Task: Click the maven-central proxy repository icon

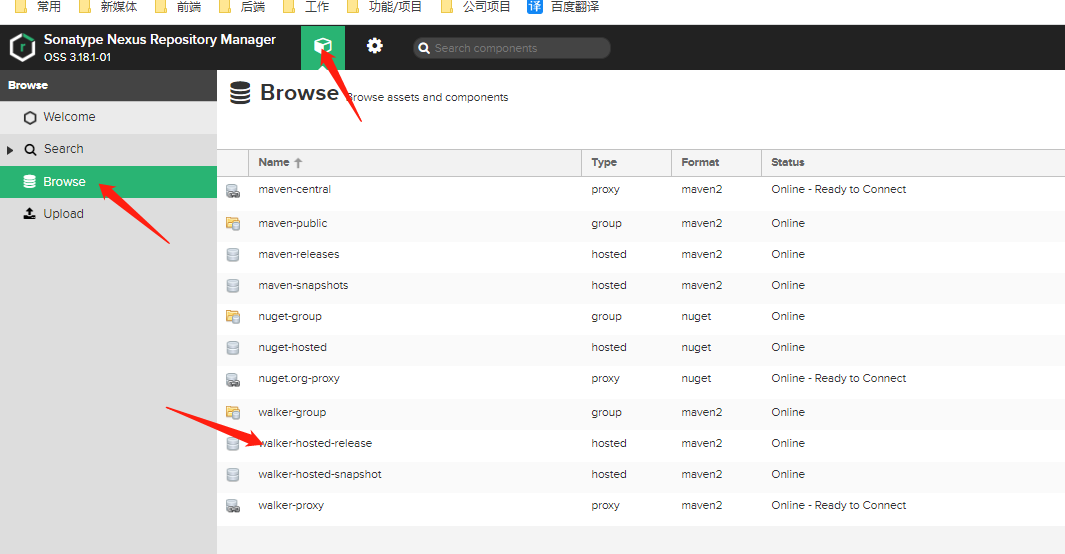Action: tap(233, 191)
